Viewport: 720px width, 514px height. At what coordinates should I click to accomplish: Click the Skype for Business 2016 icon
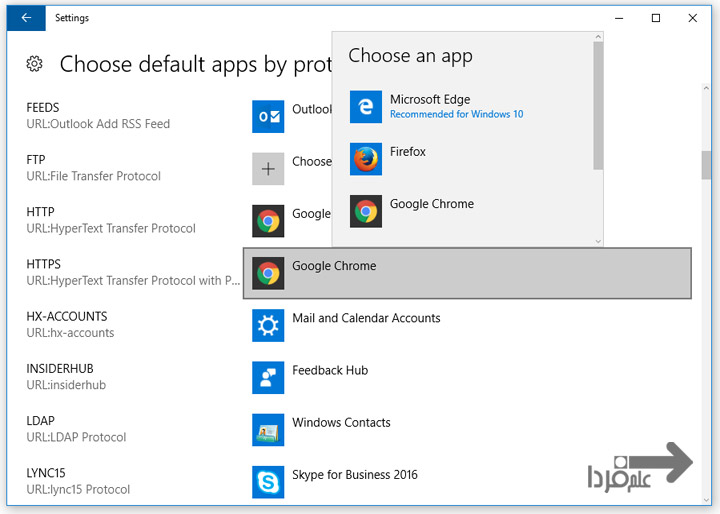click(x=268, y=481)
